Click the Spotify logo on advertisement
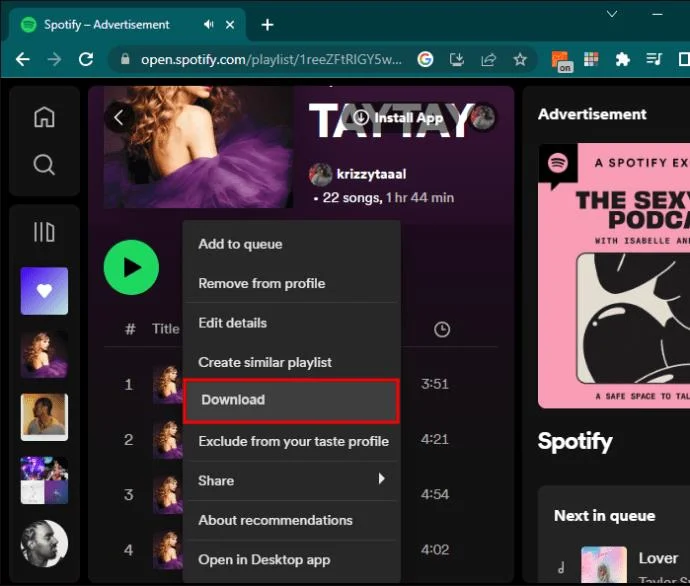The image size is (690, 586). (x=558, y=163)
